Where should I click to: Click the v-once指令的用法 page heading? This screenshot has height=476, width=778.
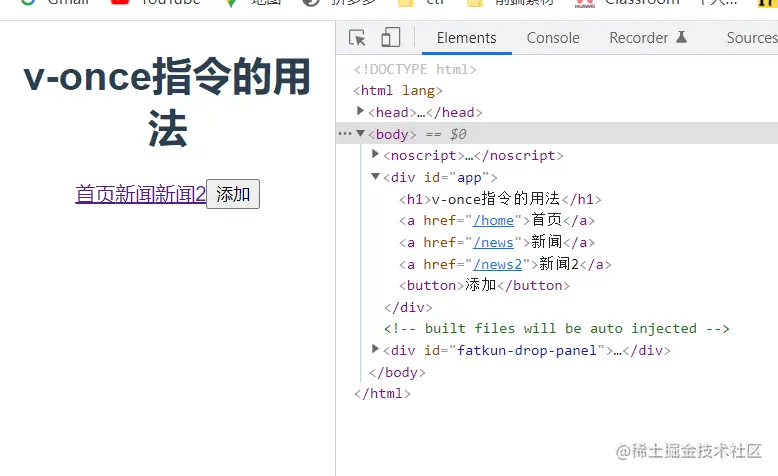(167, 102)
